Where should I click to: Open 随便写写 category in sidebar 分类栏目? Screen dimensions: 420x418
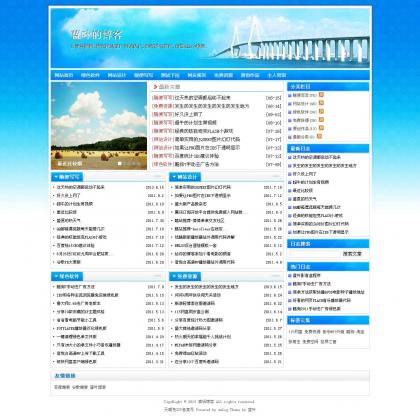click(x=300, y=95)
